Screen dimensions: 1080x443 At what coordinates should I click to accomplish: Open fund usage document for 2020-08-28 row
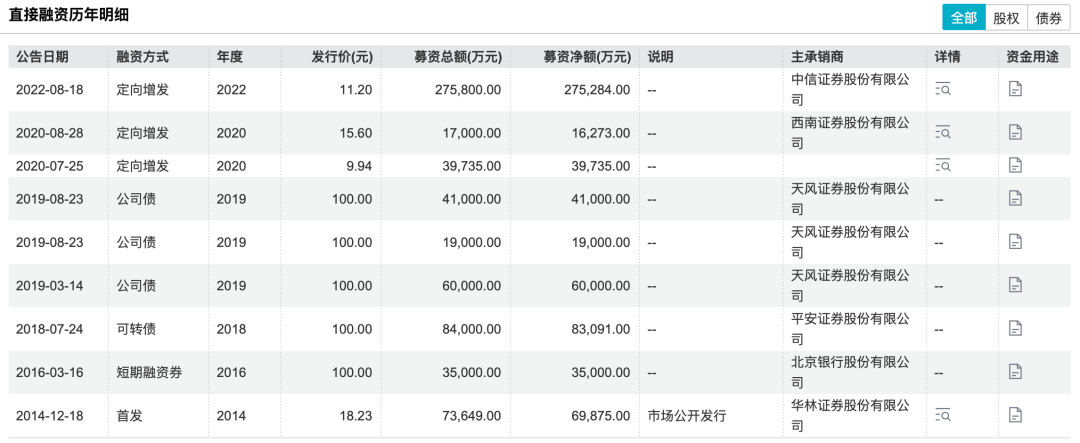(1015, 132)
